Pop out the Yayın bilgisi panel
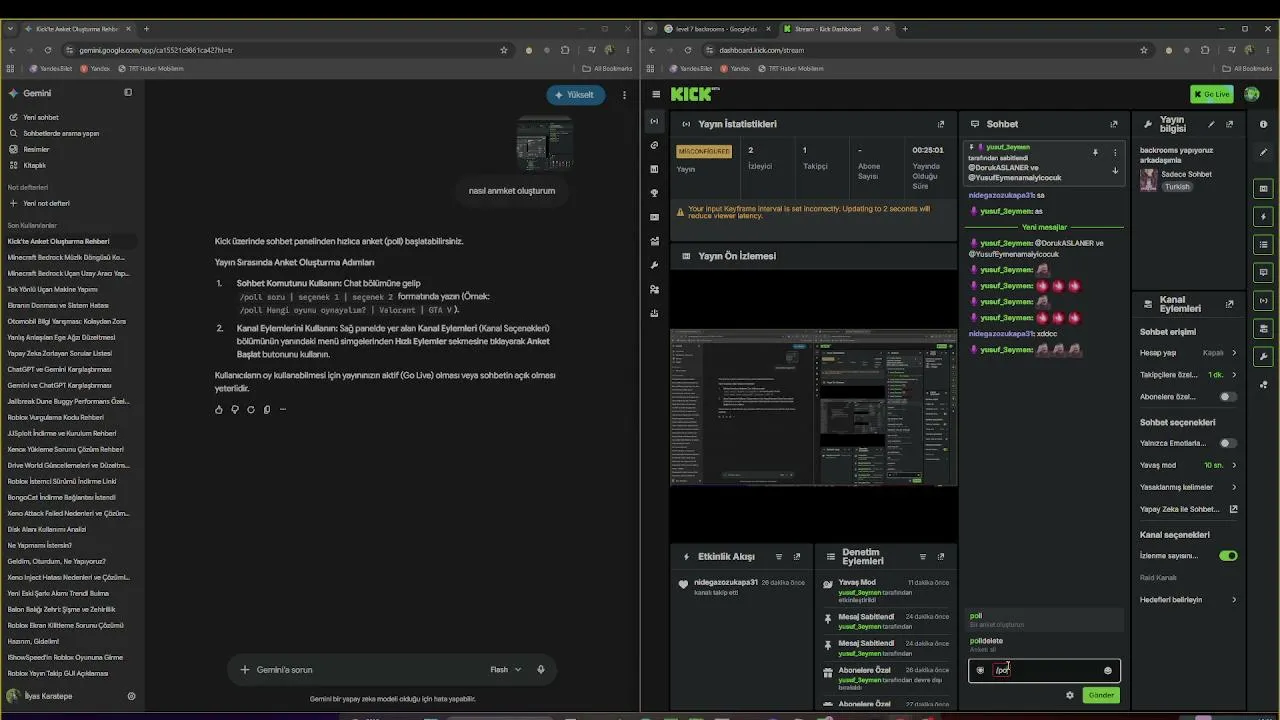Viewport: 1280px width, 720px height. pyautogui.click(x=1229, y=124)
